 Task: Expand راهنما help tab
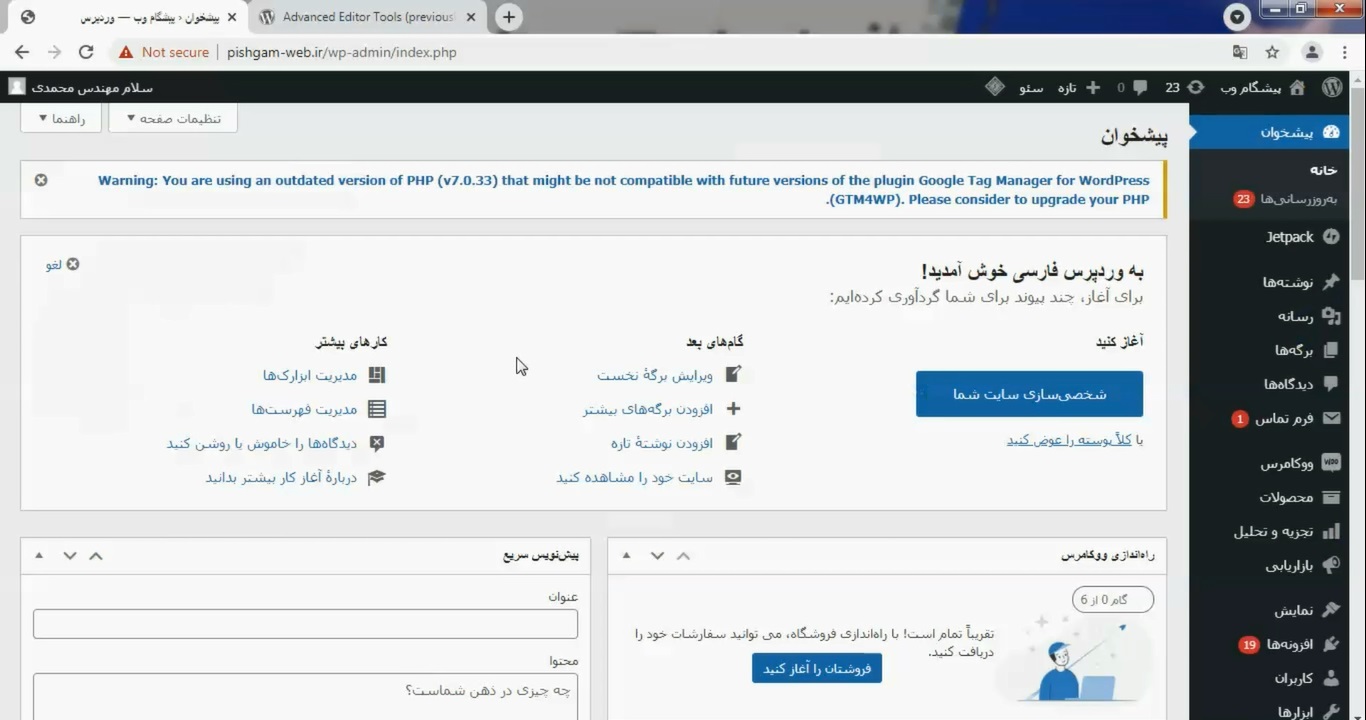click(x=62, y=118)
